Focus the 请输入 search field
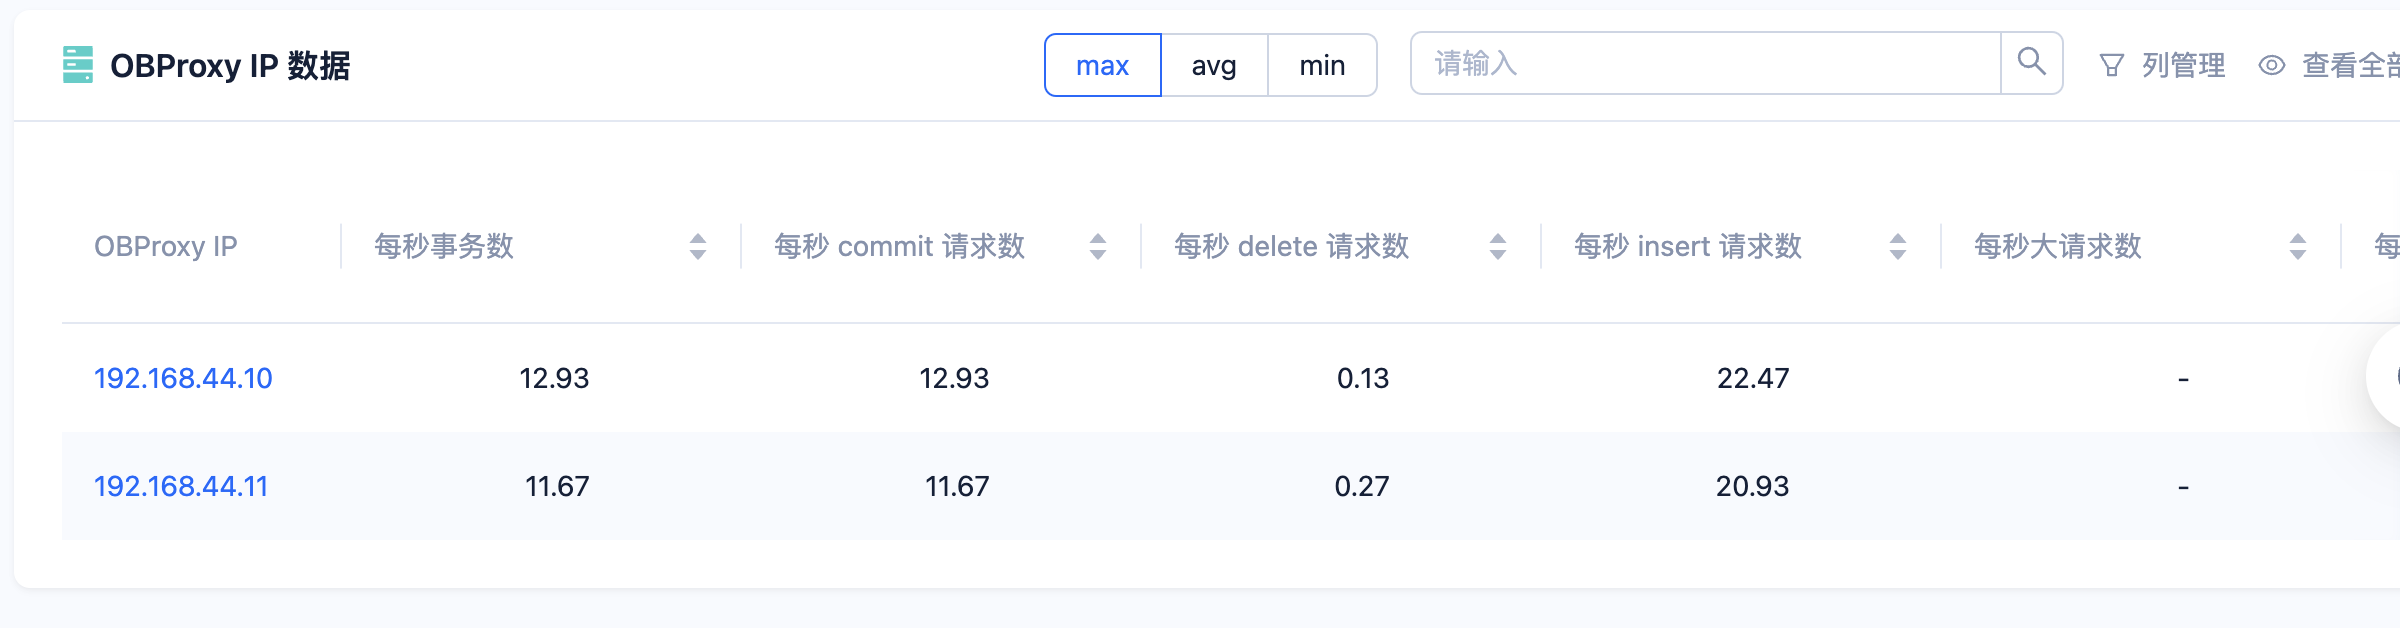 pos(1706,63)
